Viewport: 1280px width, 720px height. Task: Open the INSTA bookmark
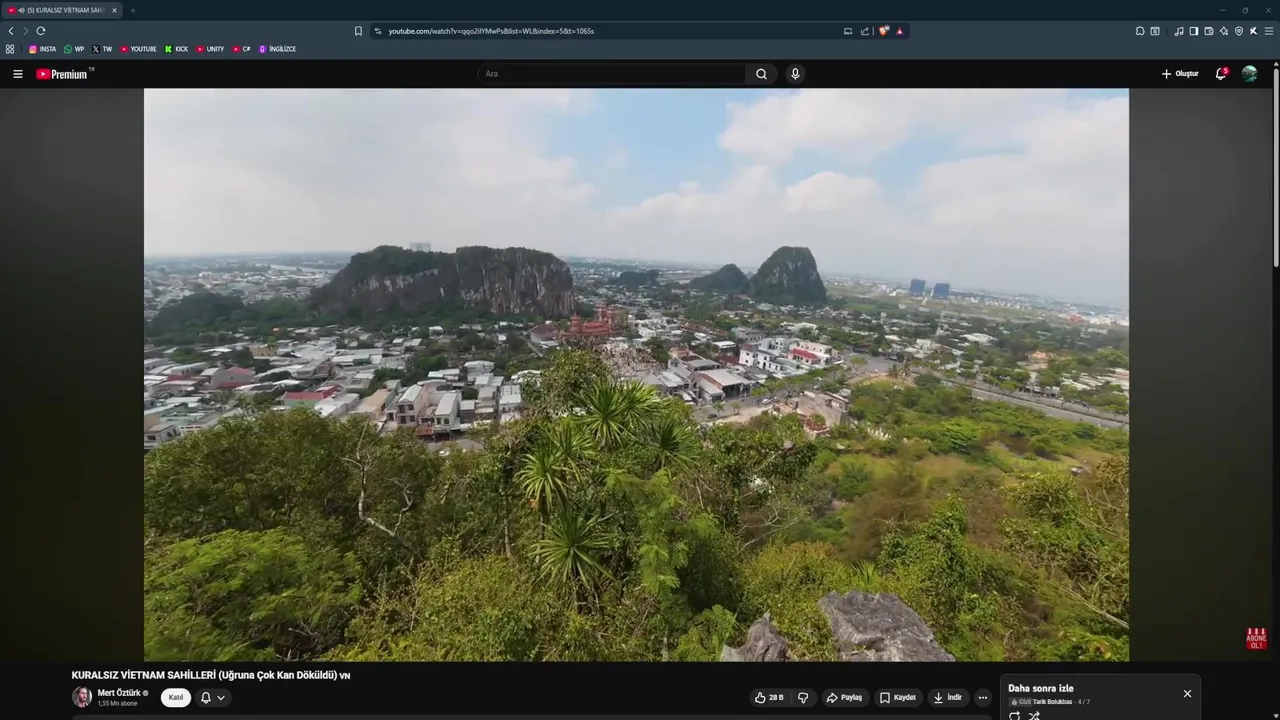pos(42,49)
